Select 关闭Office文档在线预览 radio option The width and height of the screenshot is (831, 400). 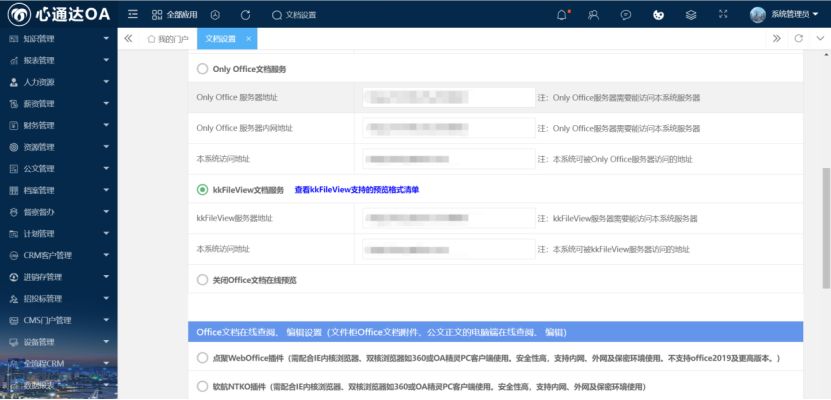pos(203,280)
